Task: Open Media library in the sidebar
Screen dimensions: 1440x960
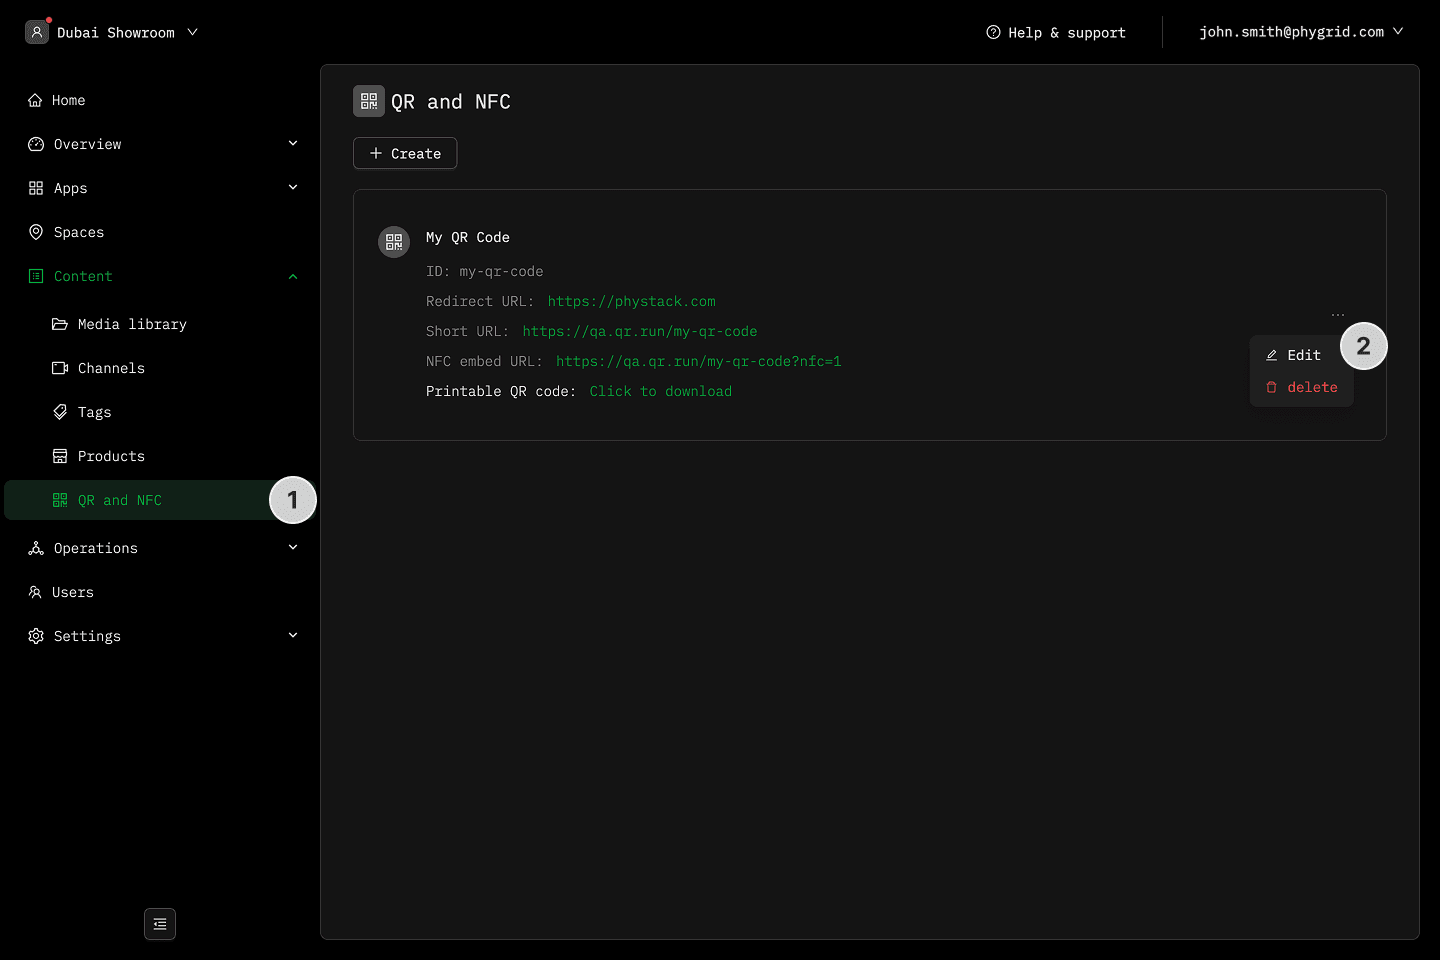Action: (x=131, y=324)
